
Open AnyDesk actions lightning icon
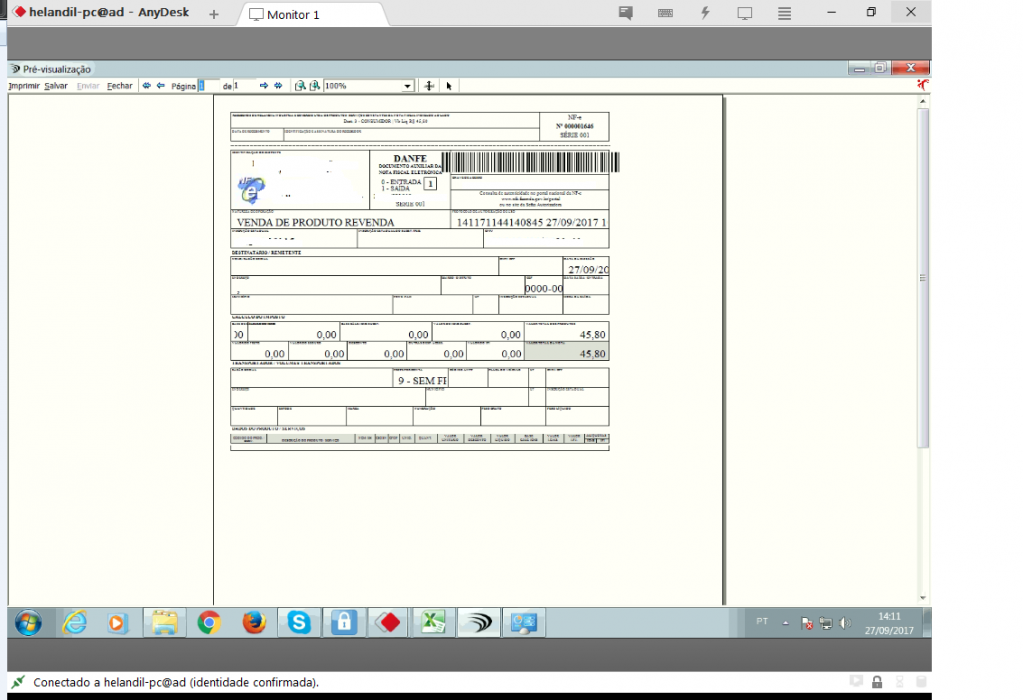pyautogui.click(x=705, y=13)
